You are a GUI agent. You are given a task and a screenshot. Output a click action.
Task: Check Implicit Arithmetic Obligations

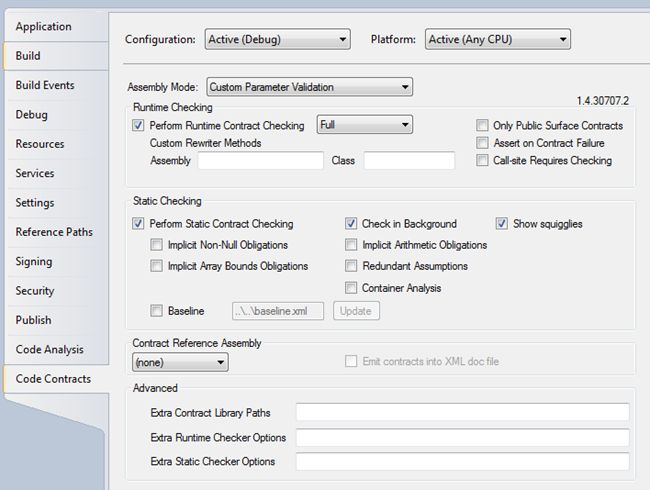coord(351,245)
